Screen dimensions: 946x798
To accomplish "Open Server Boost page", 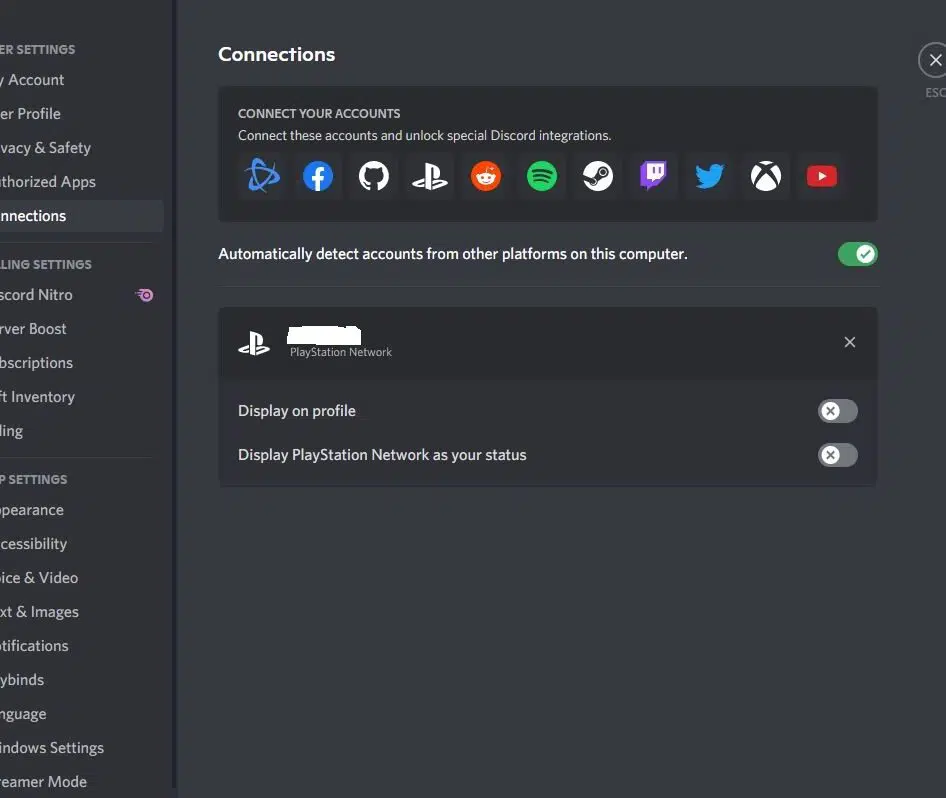I will [79, 329].
